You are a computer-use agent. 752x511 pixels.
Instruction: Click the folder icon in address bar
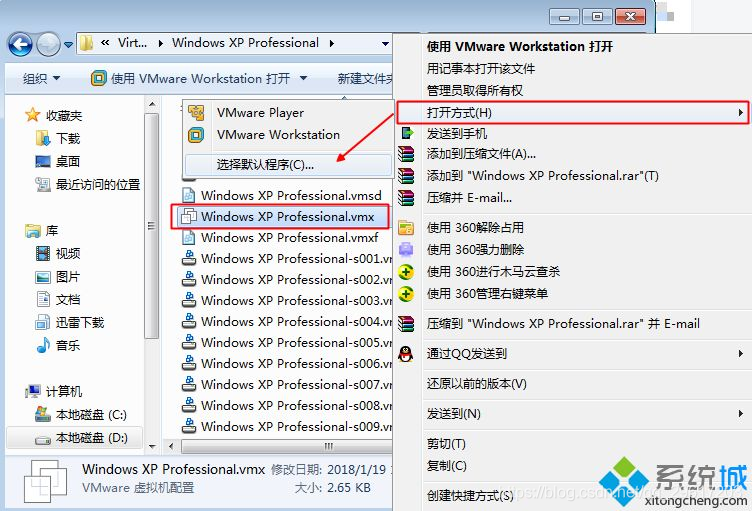click(x=86, y=43)
